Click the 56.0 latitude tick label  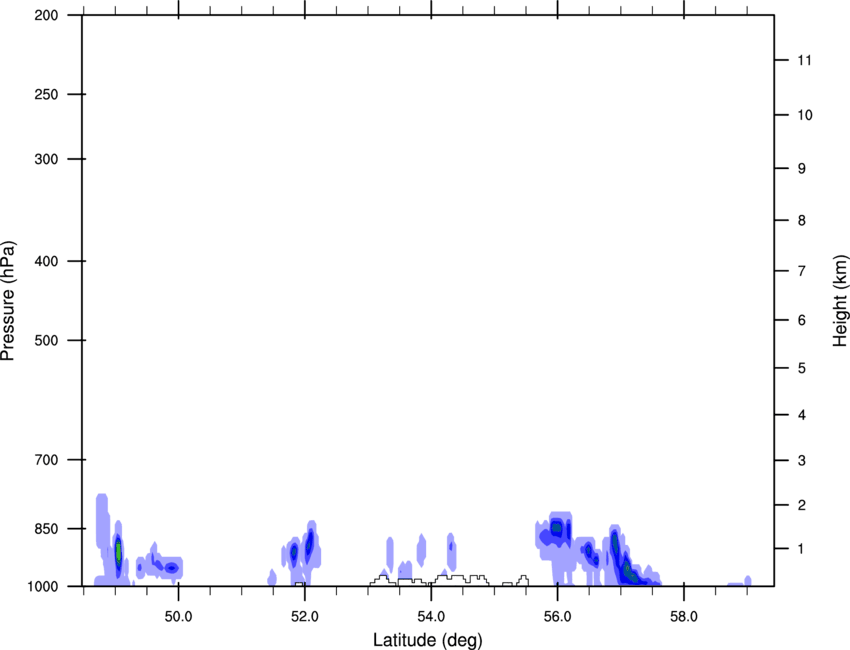pyautogui.click(x=557, y=616)
